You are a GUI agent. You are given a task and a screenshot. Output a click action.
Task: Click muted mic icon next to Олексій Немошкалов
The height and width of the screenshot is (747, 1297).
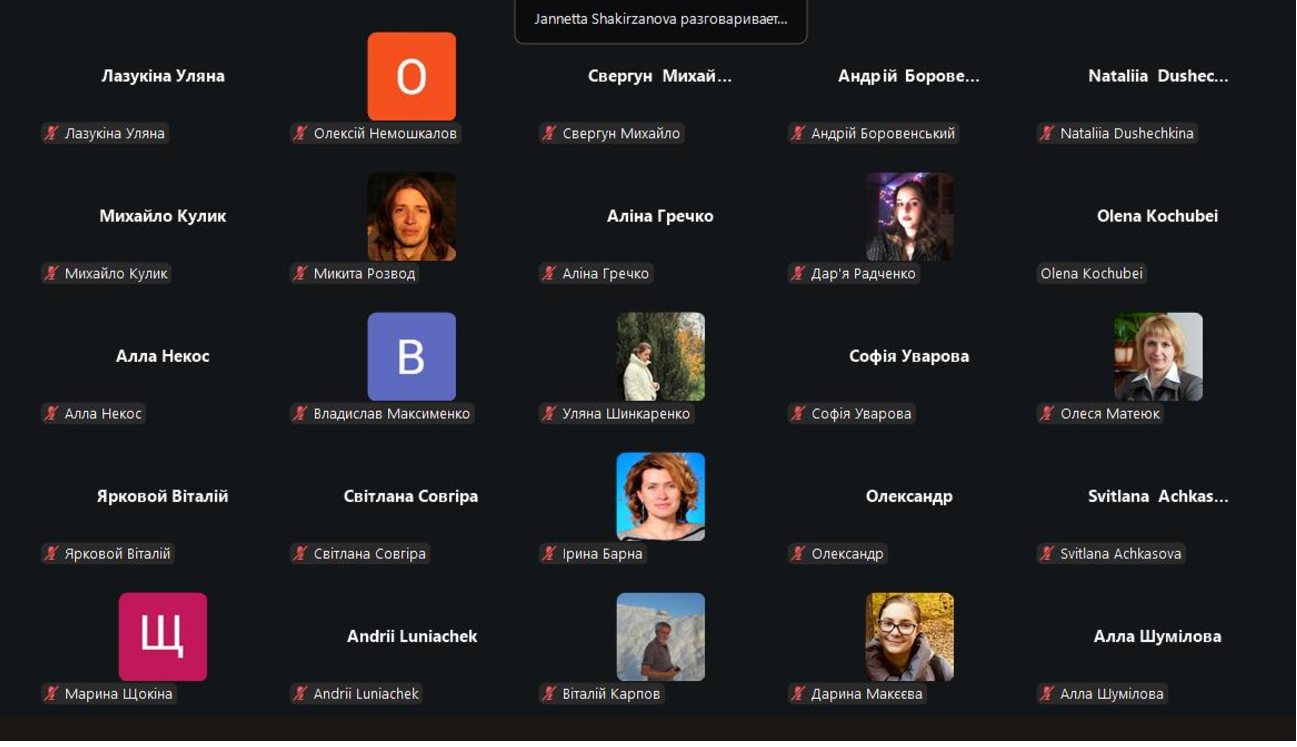click(301, 133)
